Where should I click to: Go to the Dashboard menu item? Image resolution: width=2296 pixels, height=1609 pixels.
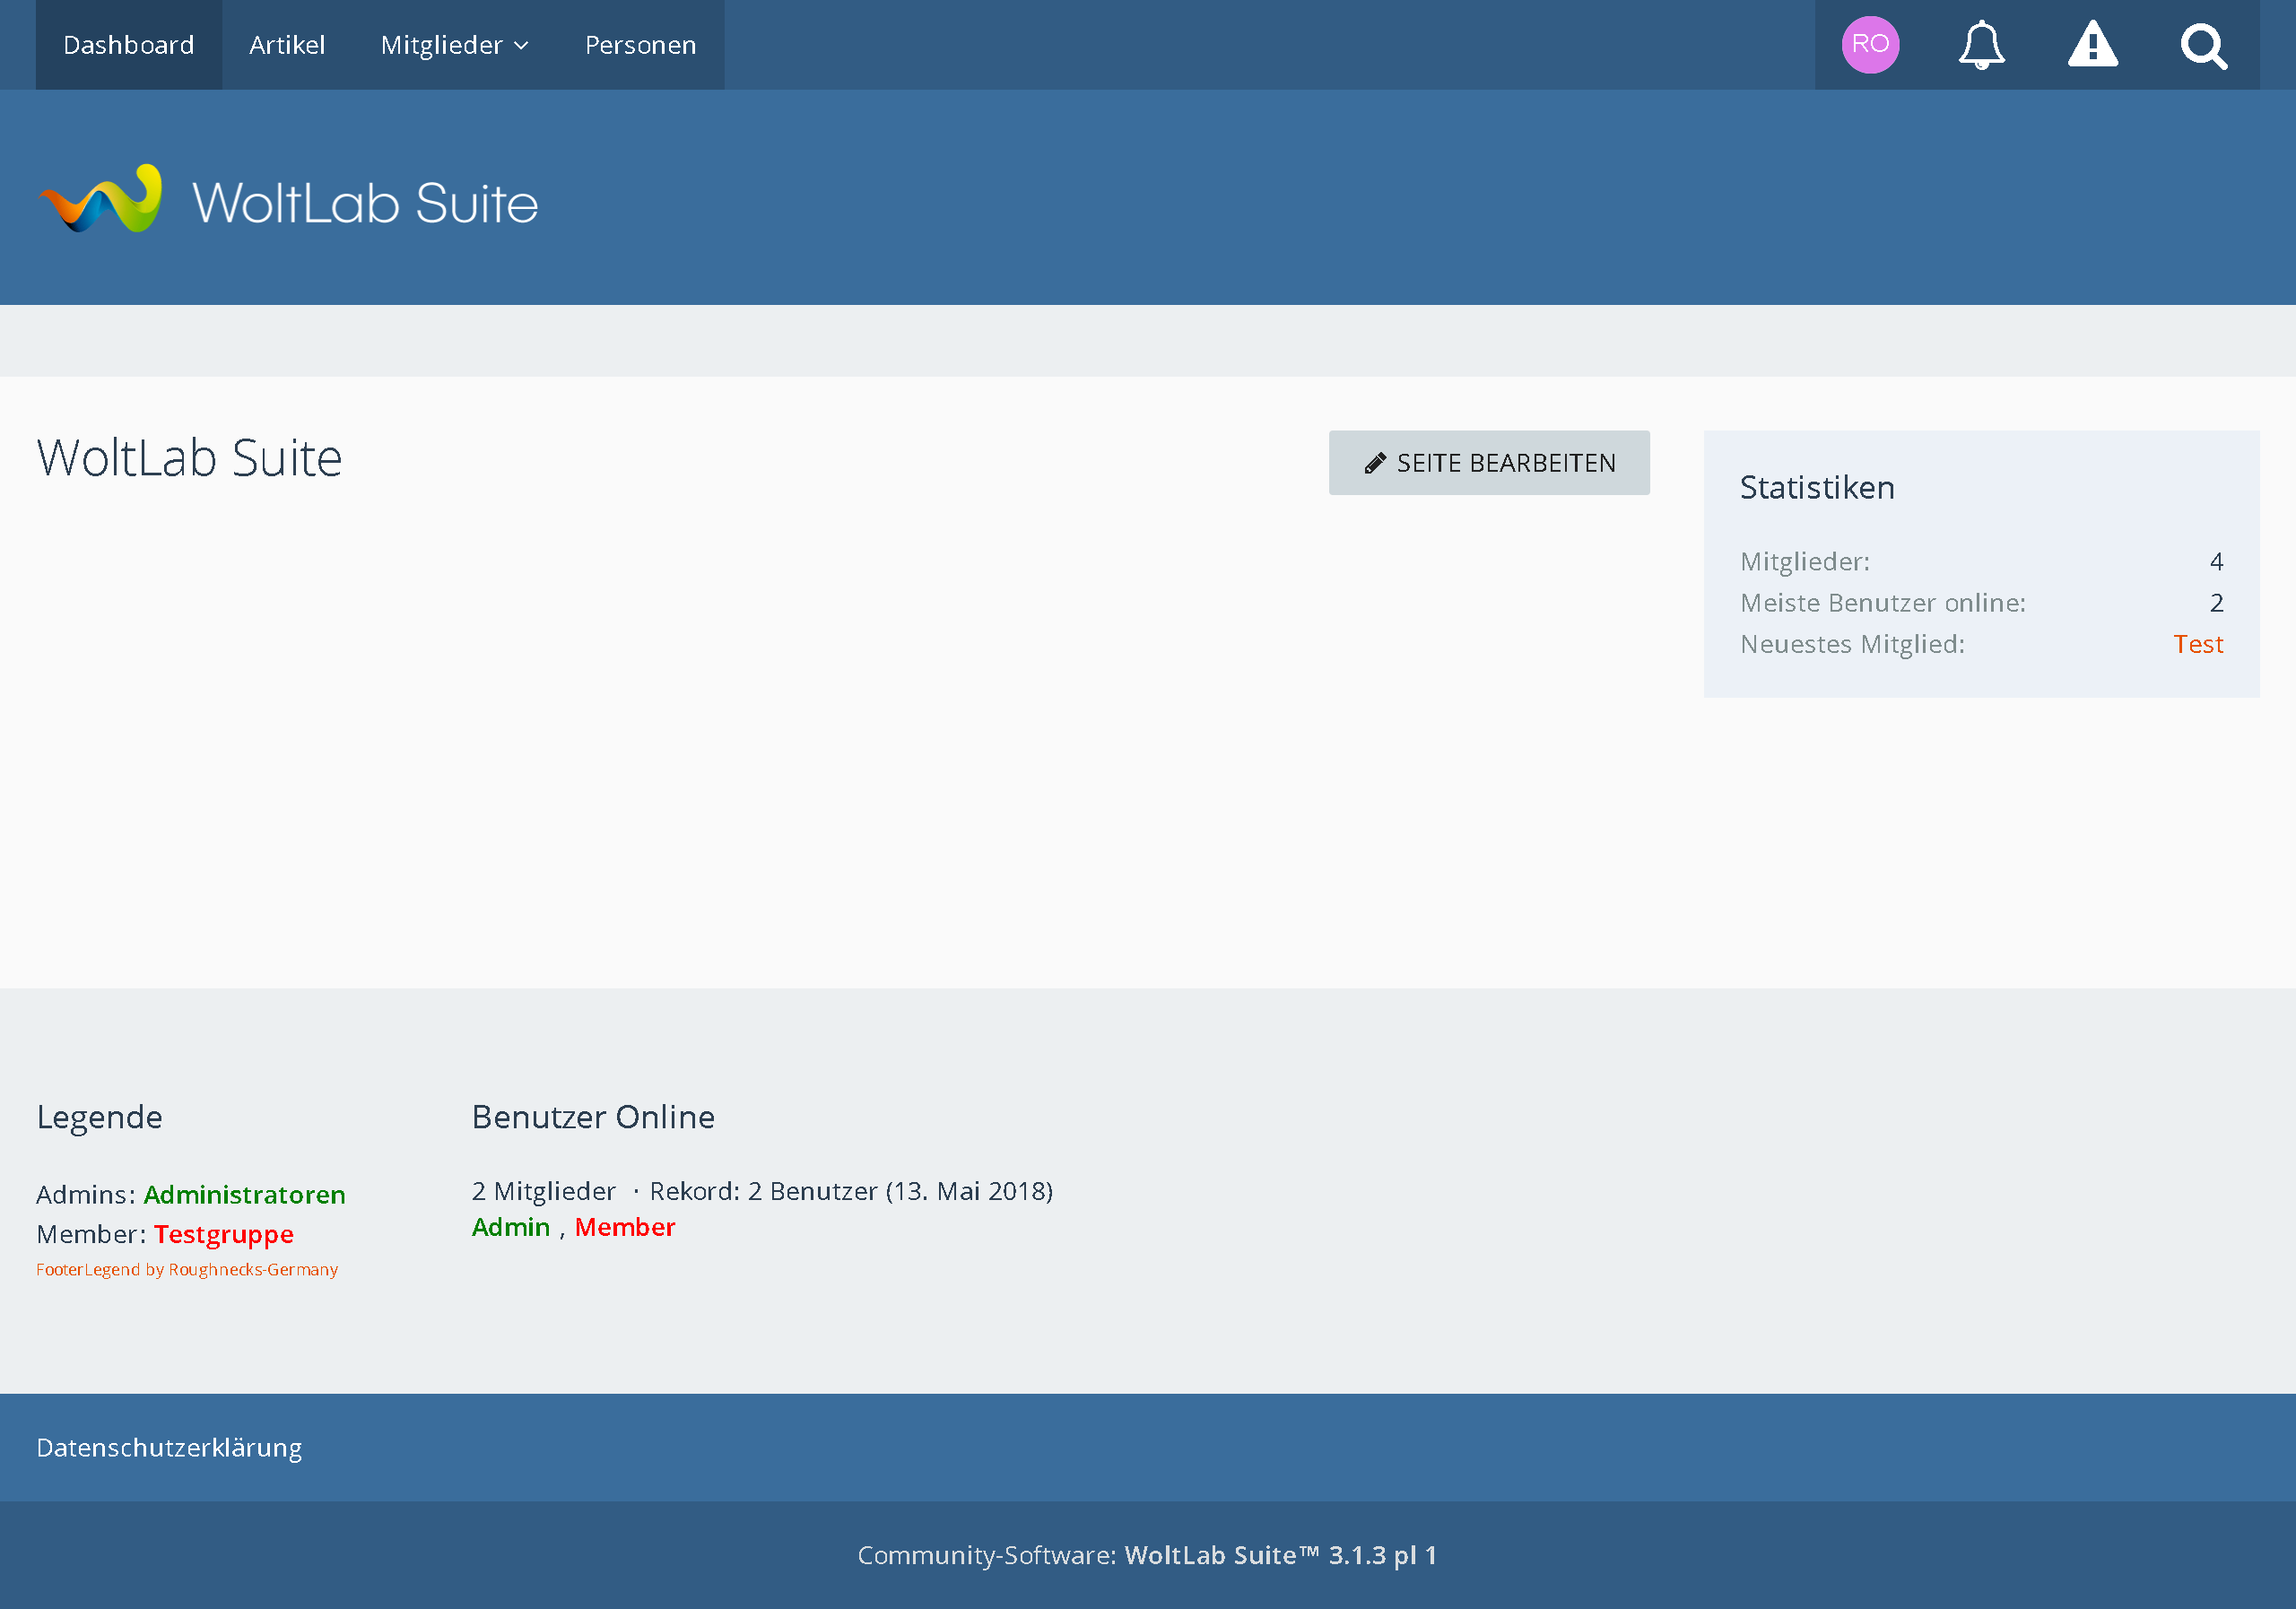tap(129, 45)
